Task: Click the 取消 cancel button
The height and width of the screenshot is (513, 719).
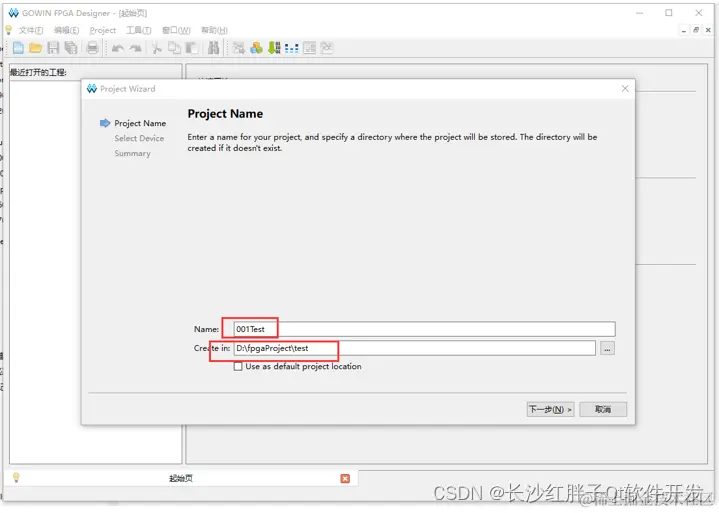Action: pos(603,409)
